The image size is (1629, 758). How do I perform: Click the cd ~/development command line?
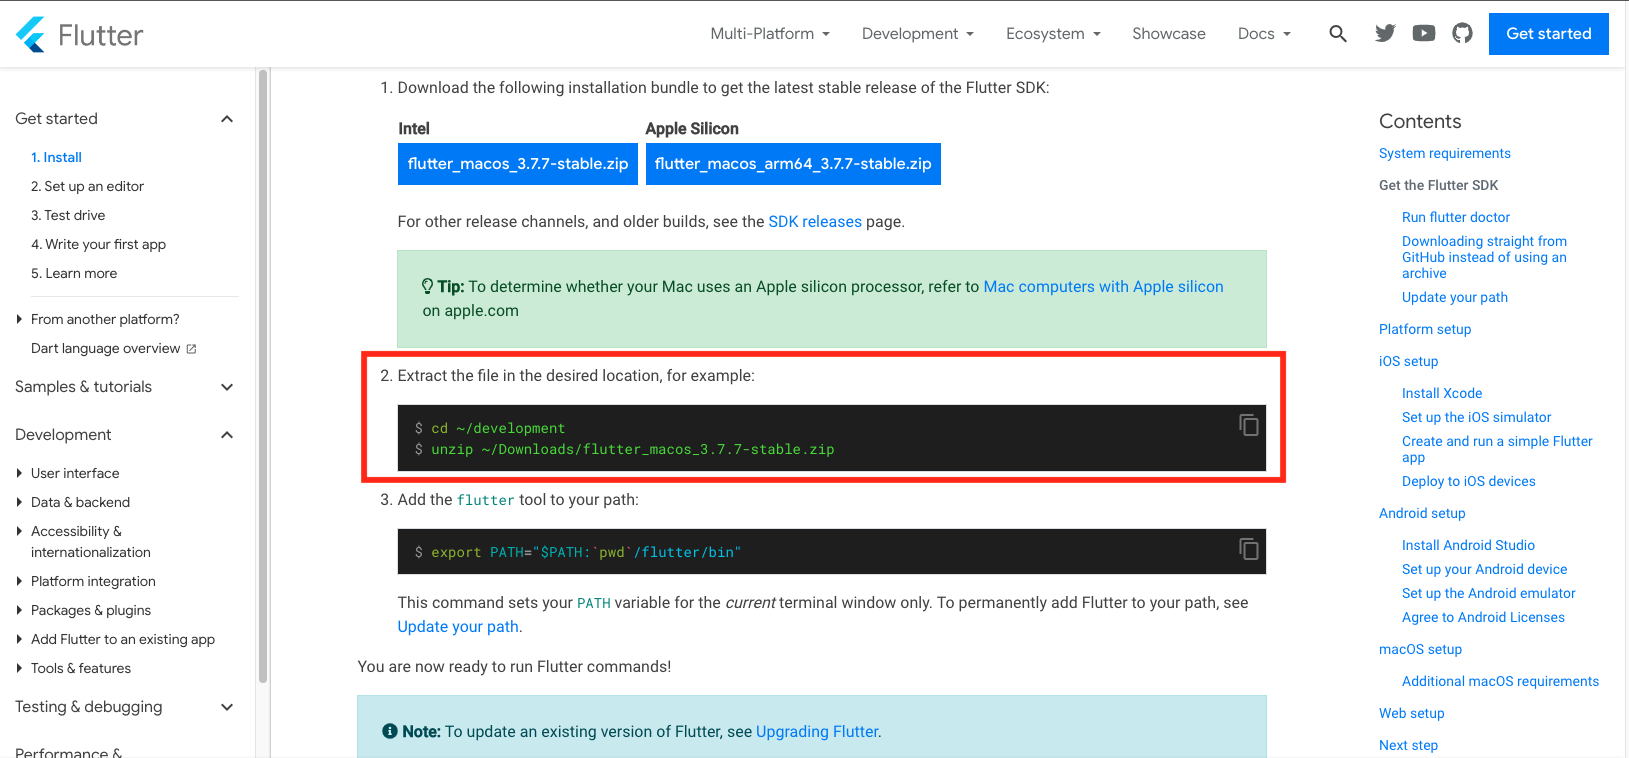click(490, 428)
